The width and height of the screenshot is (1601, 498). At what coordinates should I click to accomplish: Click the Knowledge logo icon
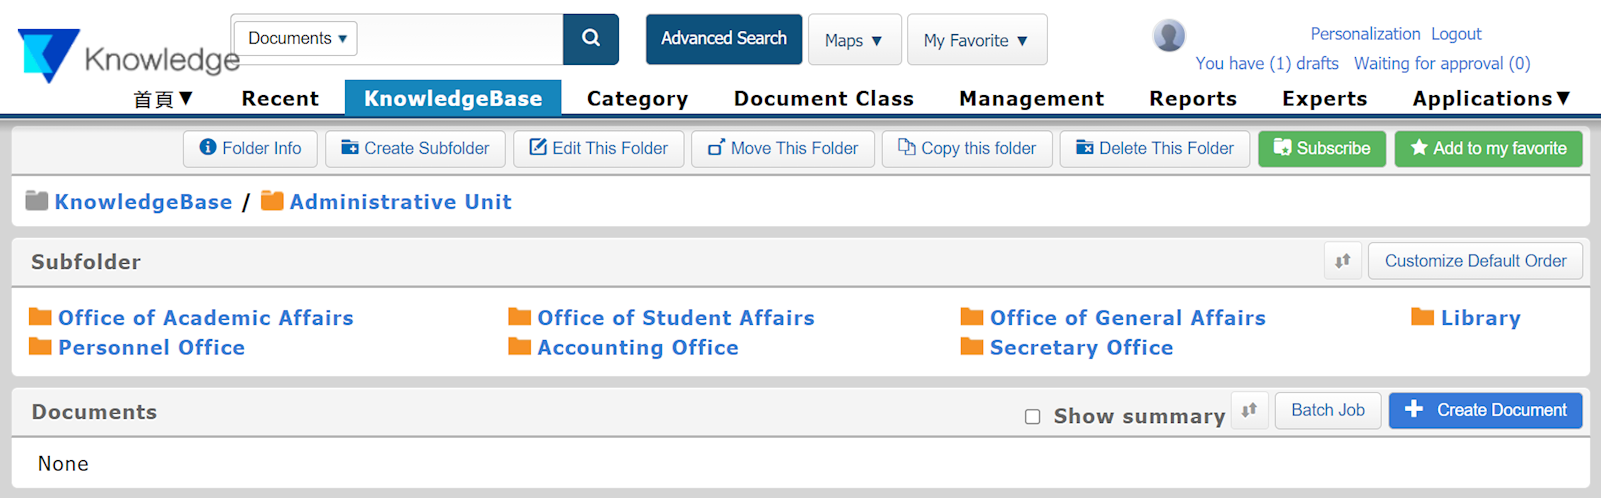point(47,54)
